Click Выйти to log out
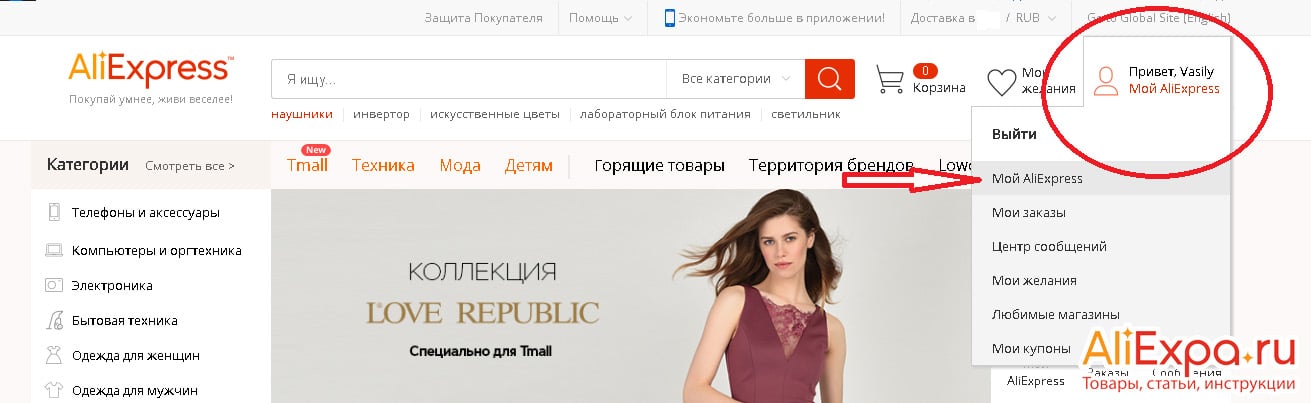Viewport: 1311px width, 403px height. click(x=1014, y=134)
